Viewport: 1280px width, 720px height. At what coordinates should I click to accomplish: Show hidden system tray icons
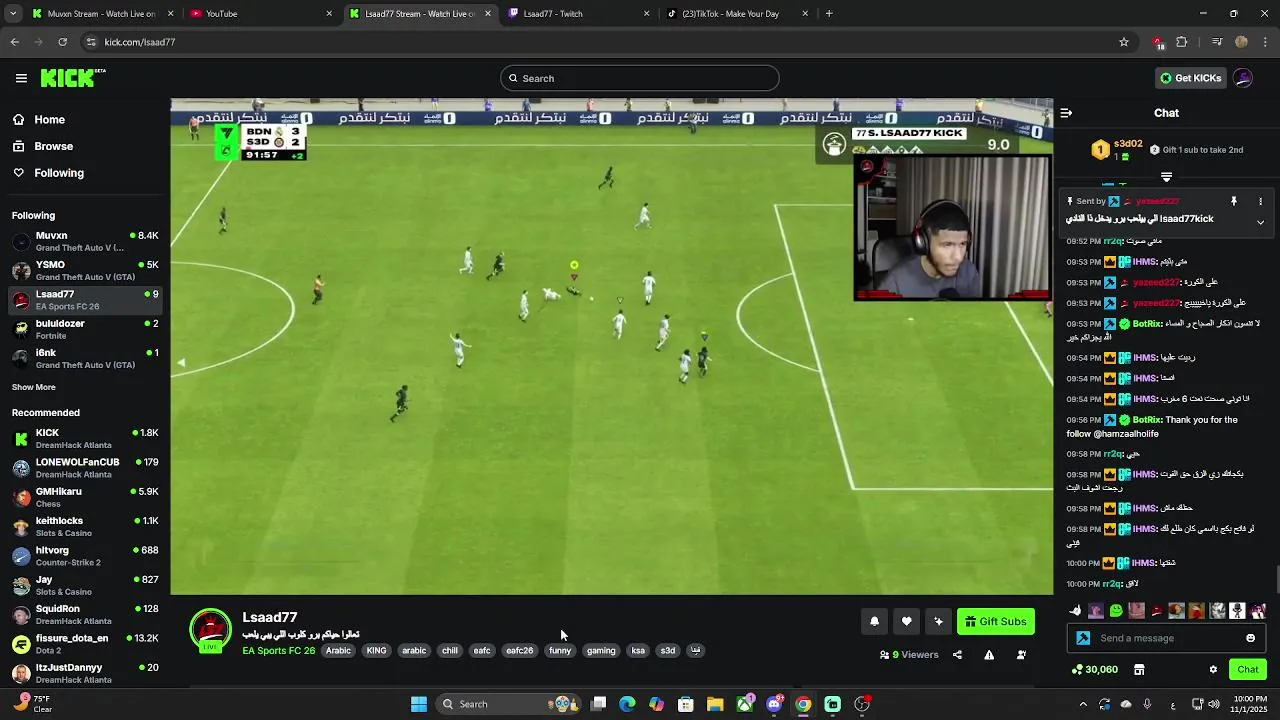click(1083, 704)
